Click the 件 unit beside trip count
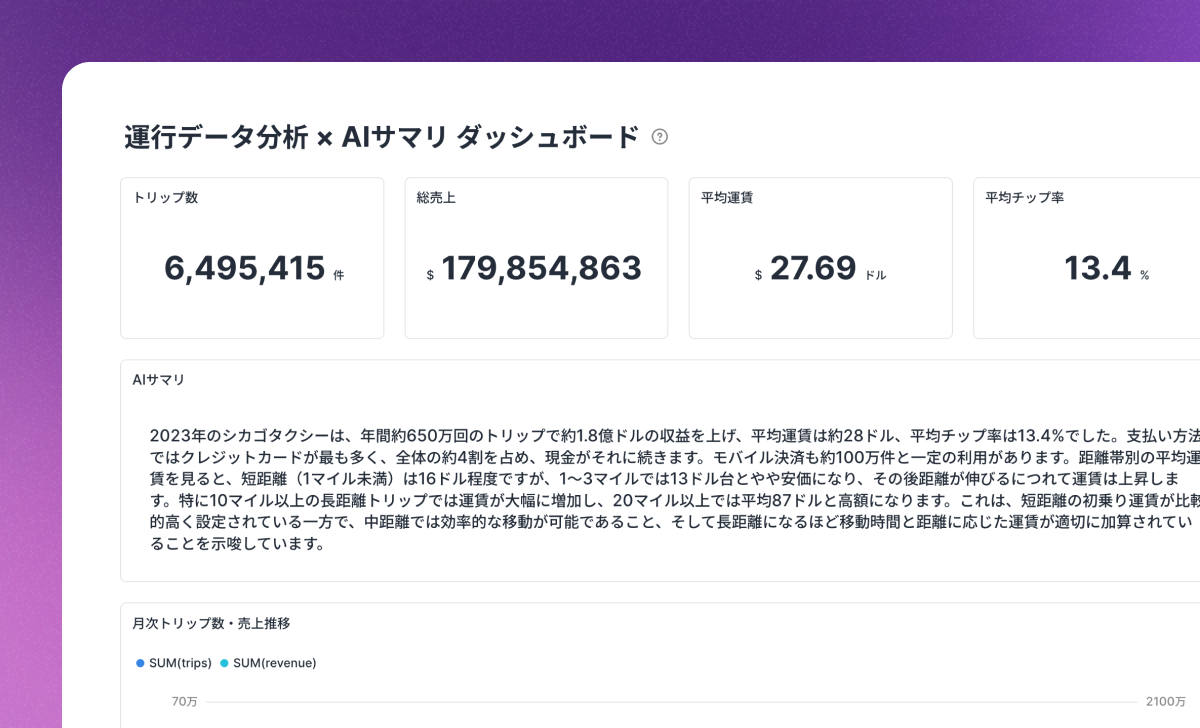1200x728 pixels. coord(339,275)
